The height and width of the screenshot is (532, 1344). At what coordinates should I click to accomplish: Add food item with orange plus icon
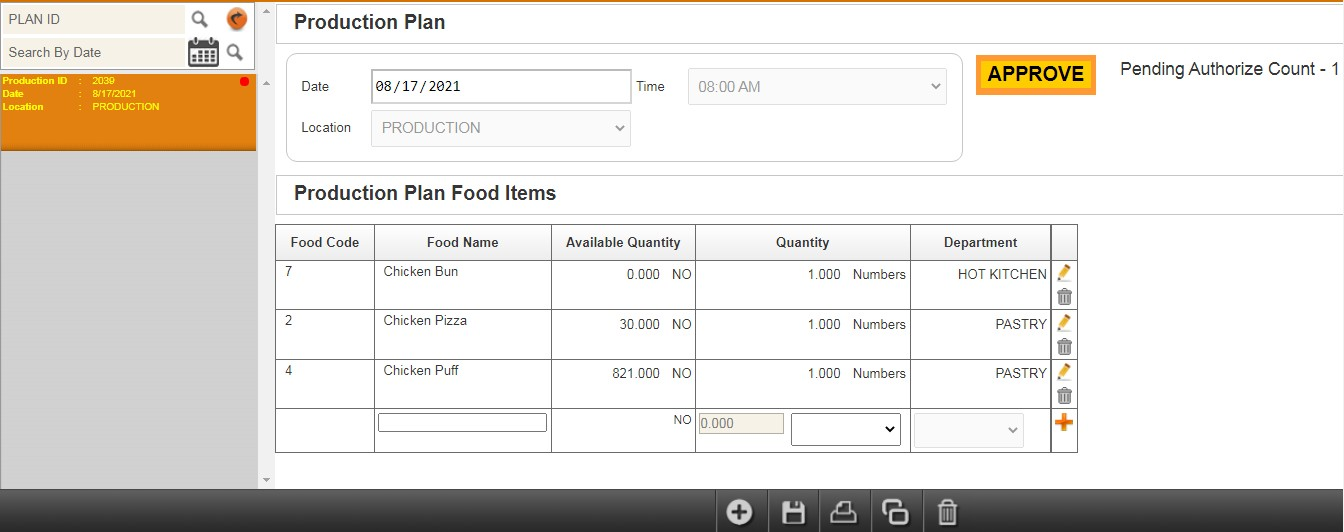[x=1064, y=423]
